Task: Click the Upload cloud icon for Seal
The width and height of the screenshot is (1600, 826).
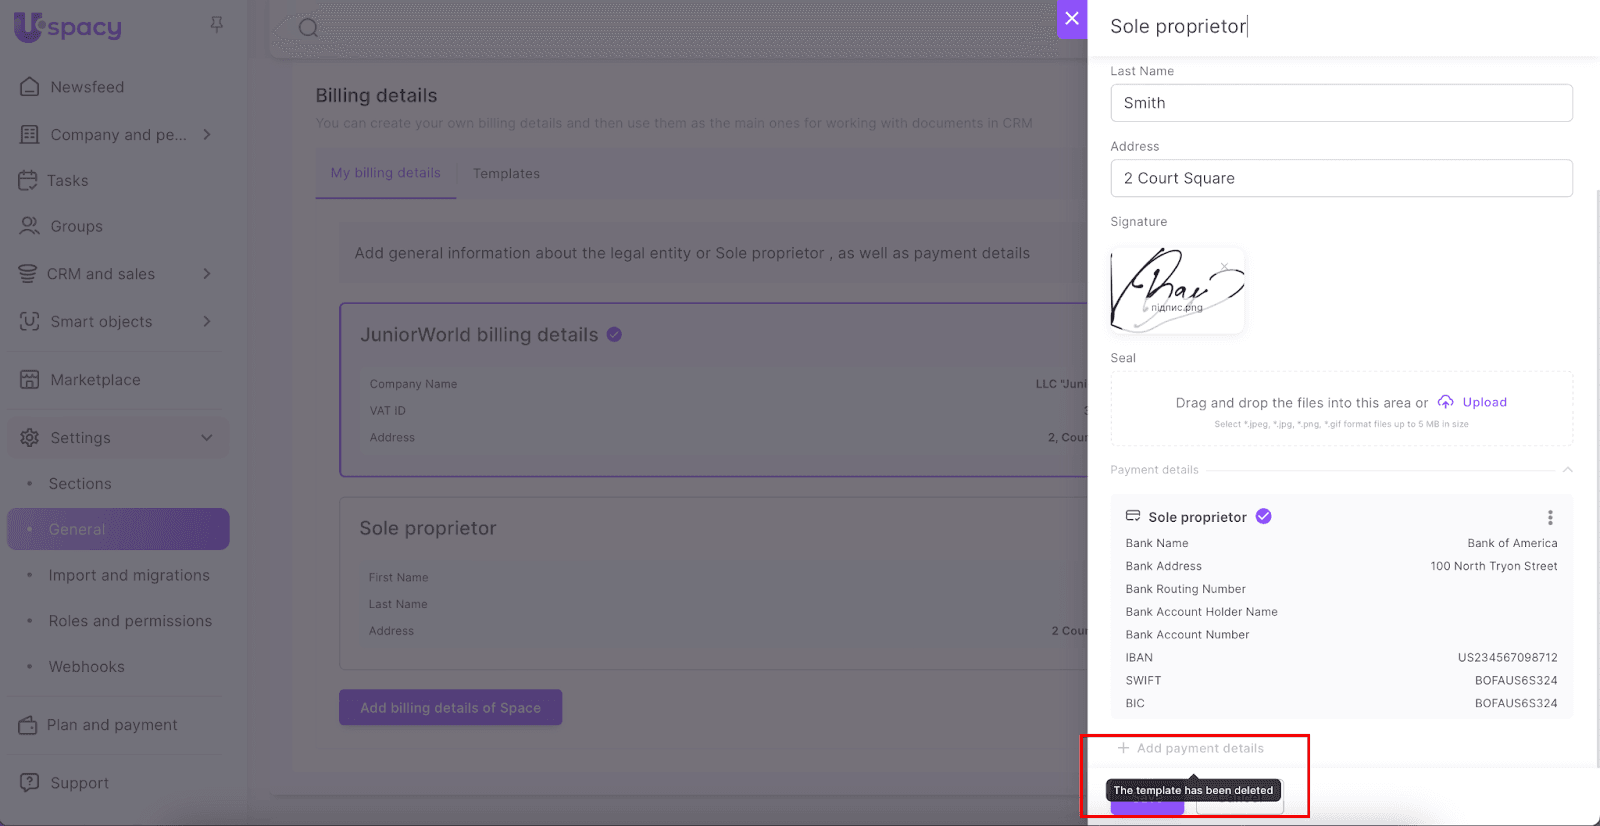Action: coord(1446,402)
